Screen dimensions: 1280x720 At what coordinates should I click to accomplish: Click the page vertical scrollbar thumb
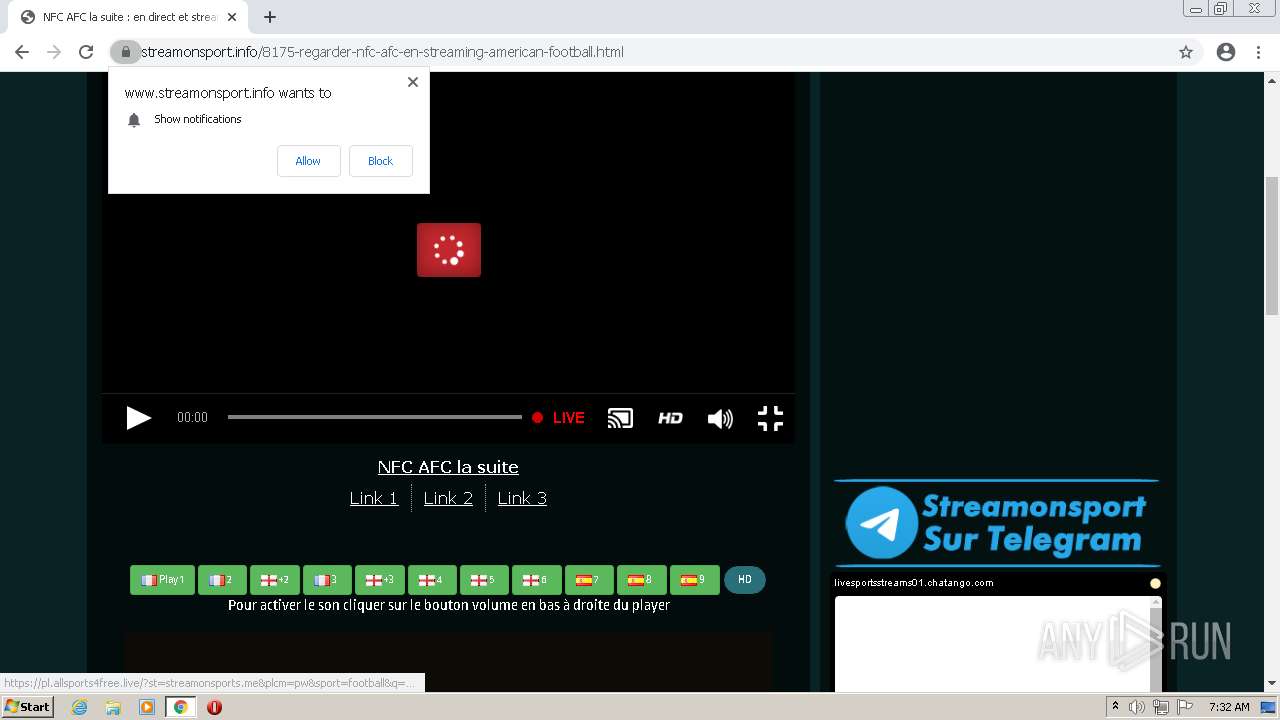[1272, 245]
